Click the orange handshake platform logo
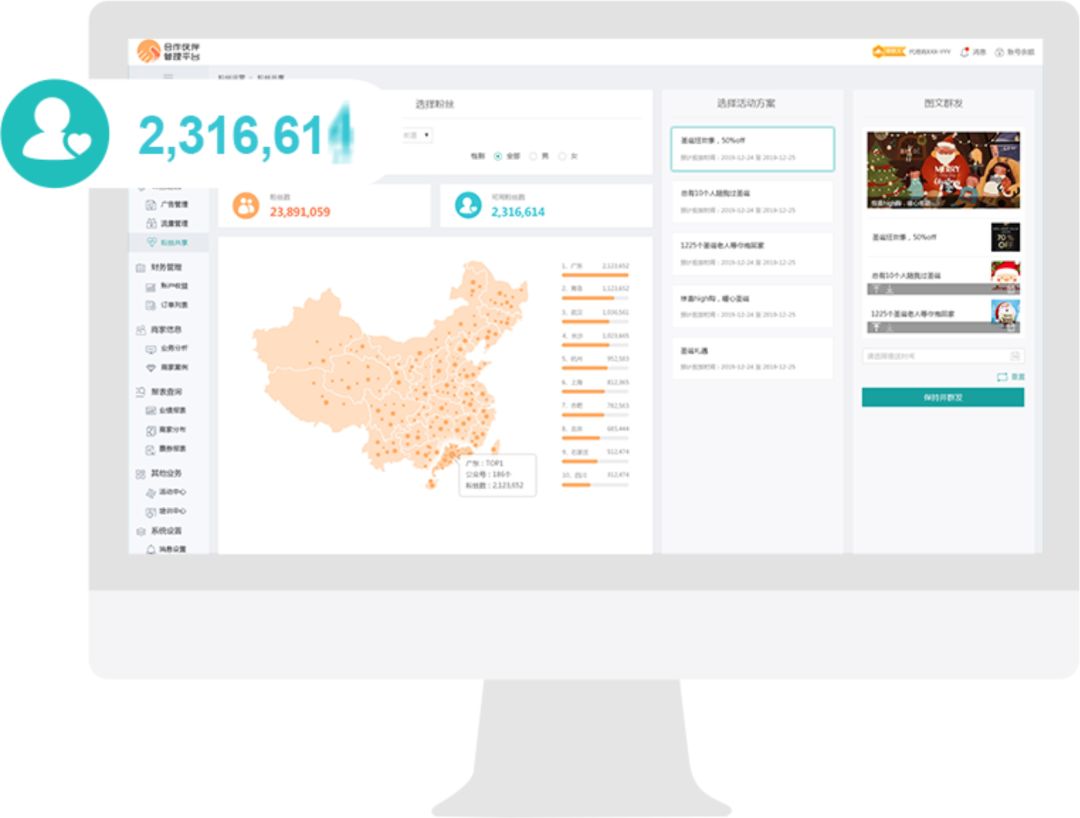 [x=148, y=51]
